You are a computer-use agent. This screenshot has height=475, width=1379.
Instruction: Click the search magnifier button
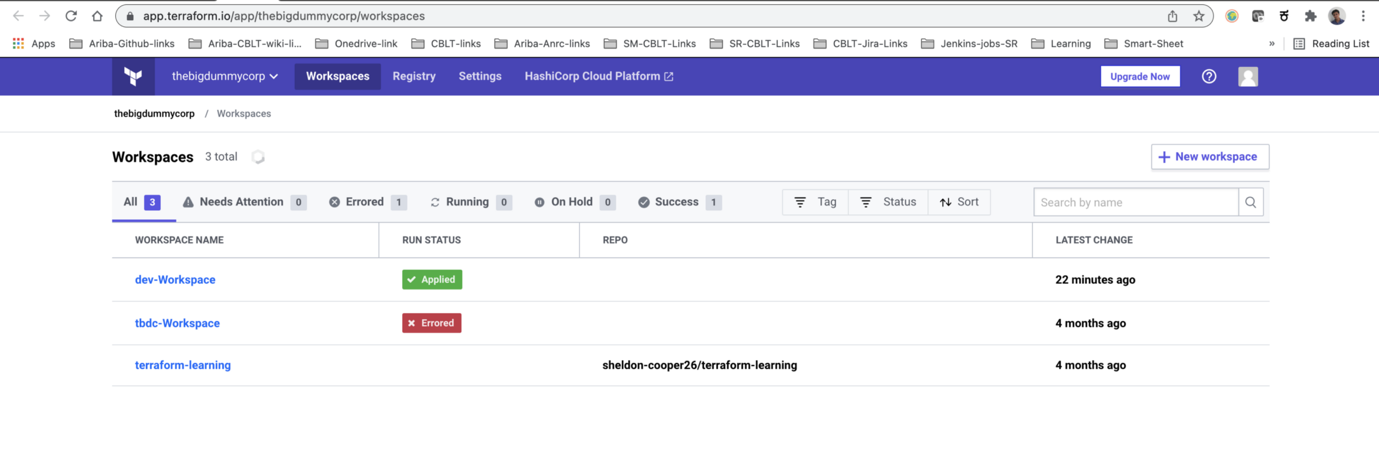[x=1251, y=202]
